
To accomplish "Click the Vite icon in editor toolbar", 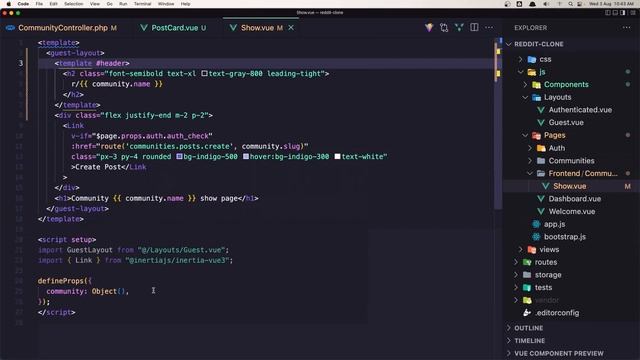I will pyautogui.click(x=429, y=28).
